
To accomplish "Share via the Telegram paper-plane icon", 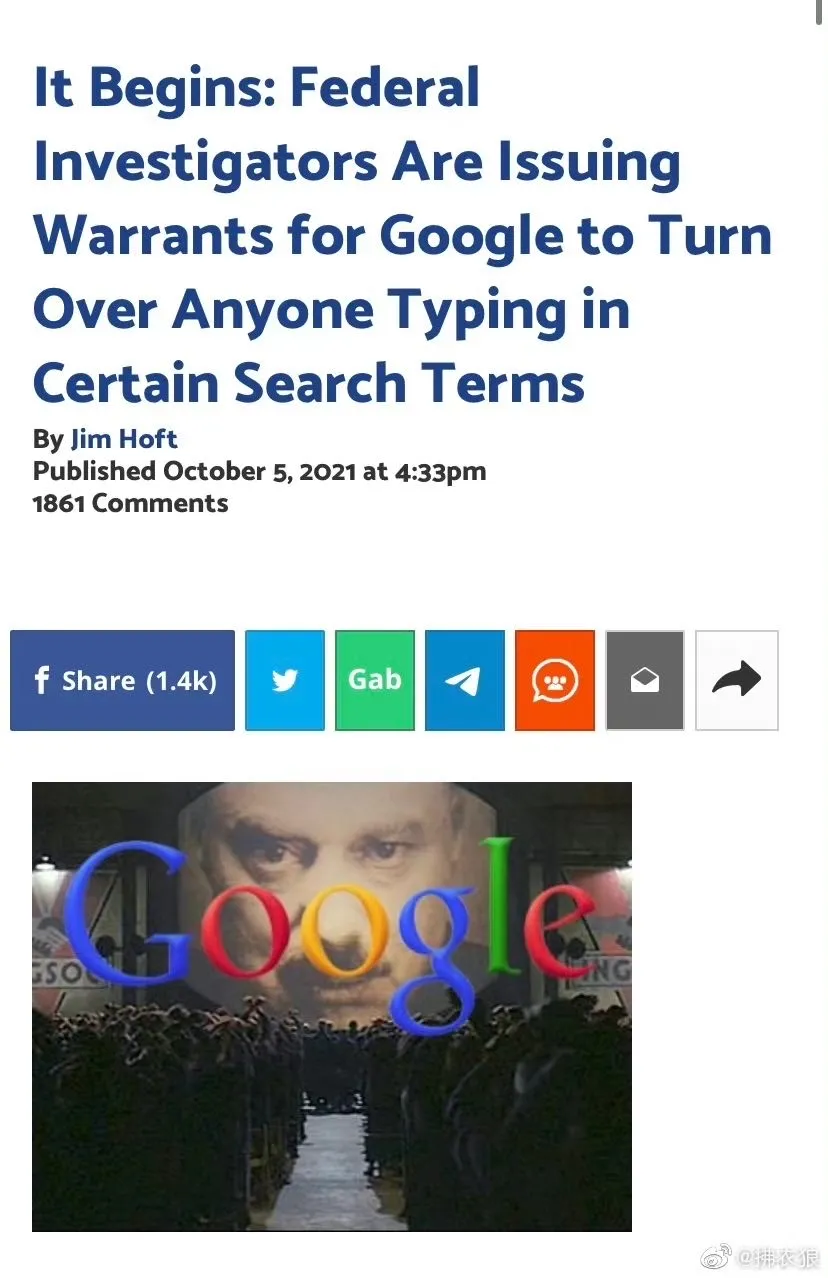I will tap(464, 680).
